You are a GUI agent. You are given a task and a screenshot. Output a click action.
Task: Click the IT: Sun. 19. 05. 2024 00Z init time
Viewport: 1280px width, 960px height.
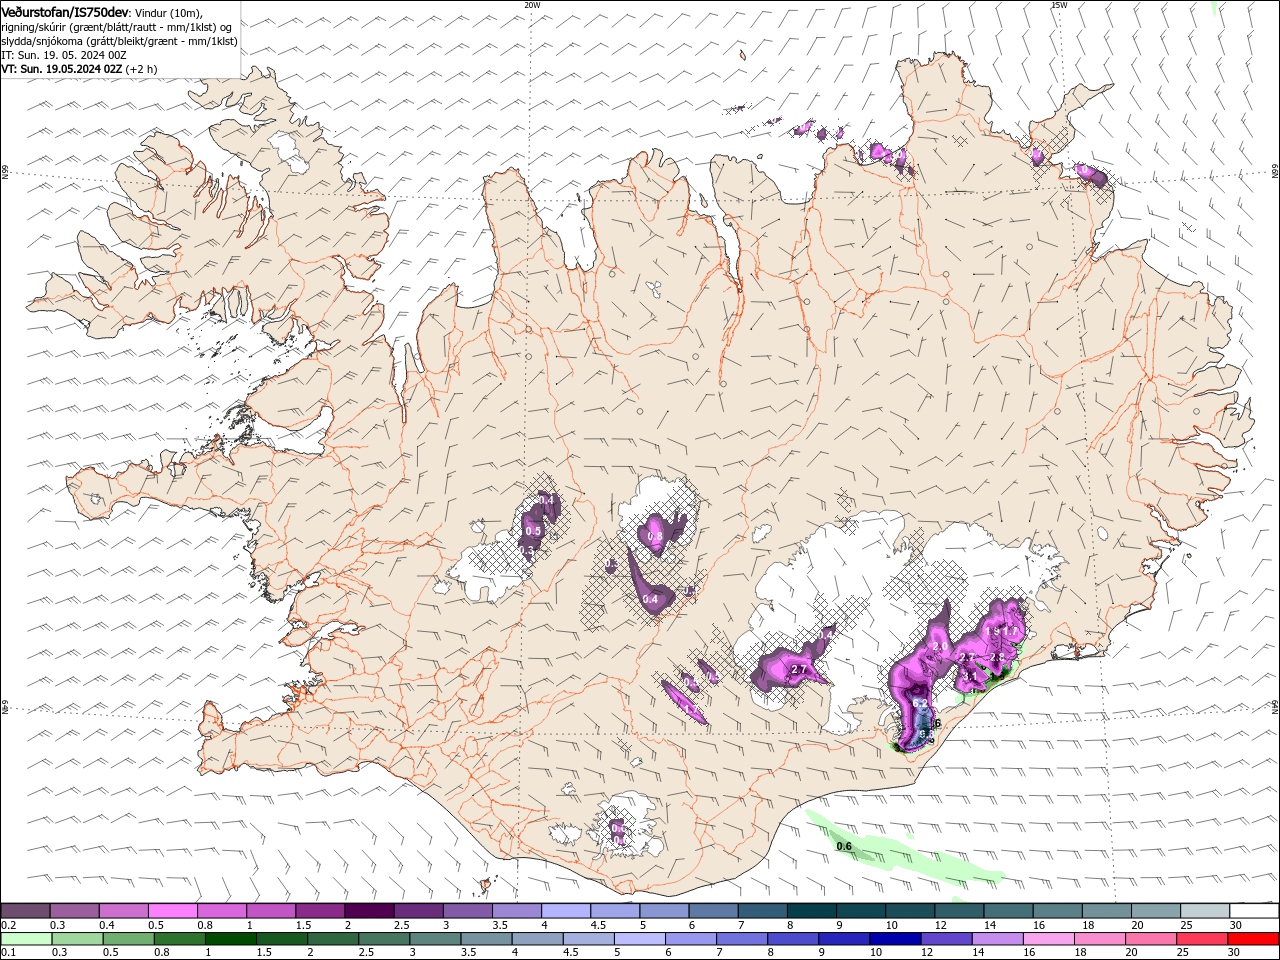pos(63,55)
